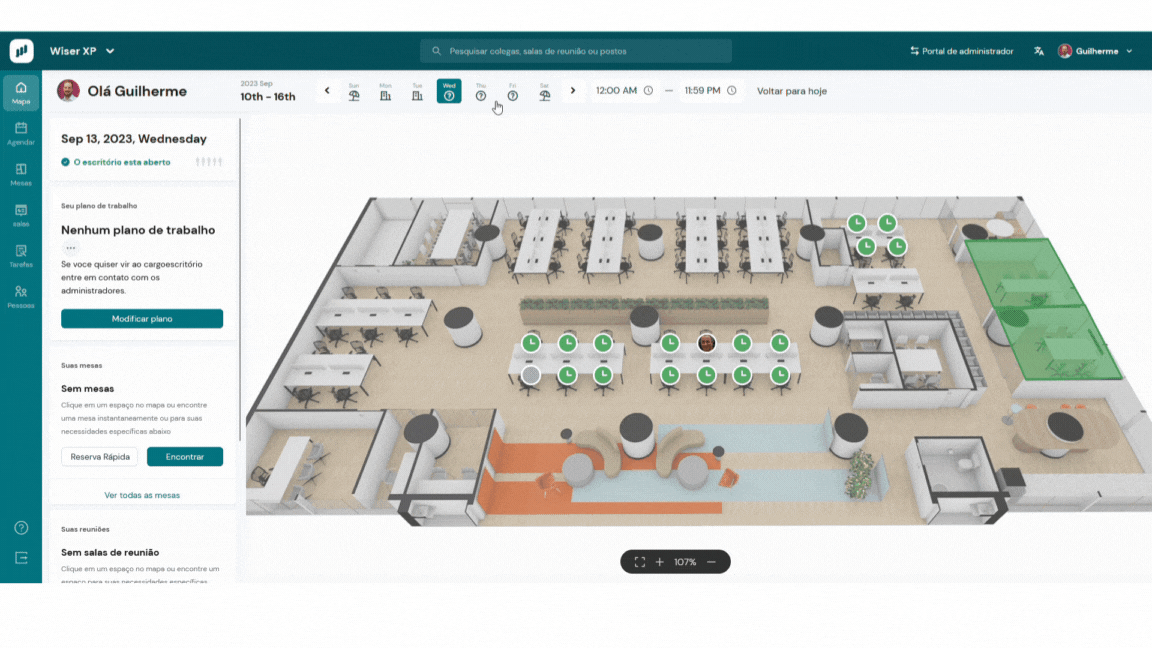Select the green highlighted meeting room area
The width and height of the screenshot is (1152, 648).
(1041, 309)
